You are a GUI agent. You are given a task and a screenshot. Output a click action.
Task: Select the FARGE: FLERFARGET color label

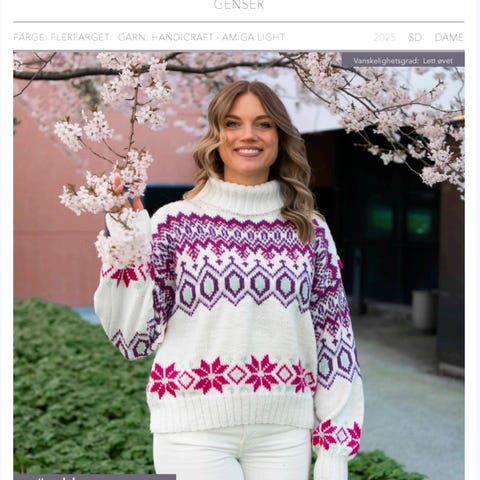pyautogui.click(x=61, y=37)
